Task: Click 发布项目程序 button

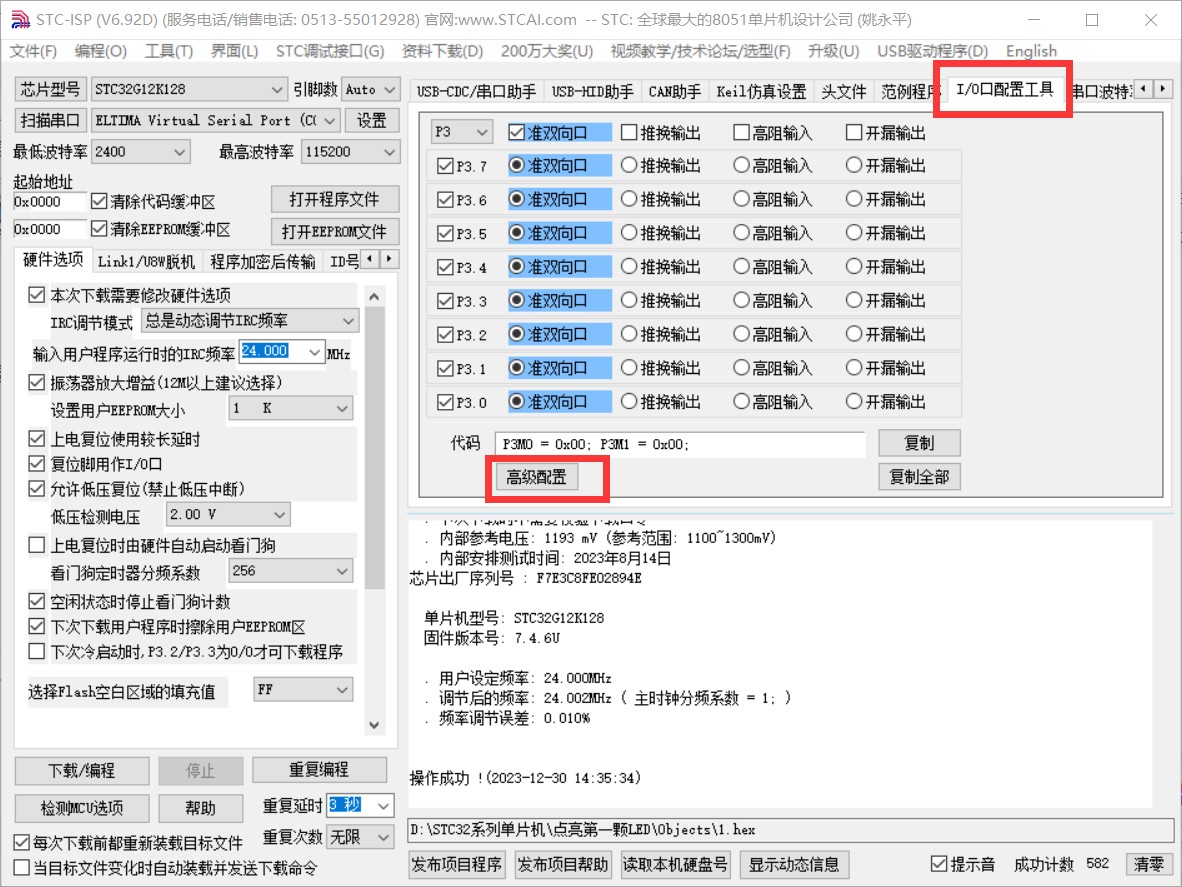Action: click(x=457, y=864)
